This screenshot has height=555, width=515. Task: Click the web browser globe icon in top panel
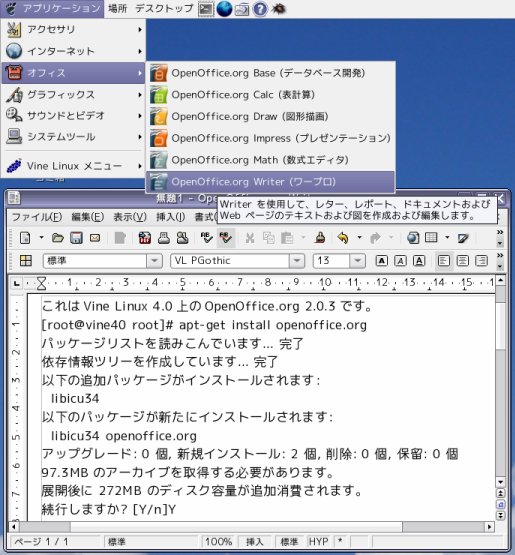(224, 9)
